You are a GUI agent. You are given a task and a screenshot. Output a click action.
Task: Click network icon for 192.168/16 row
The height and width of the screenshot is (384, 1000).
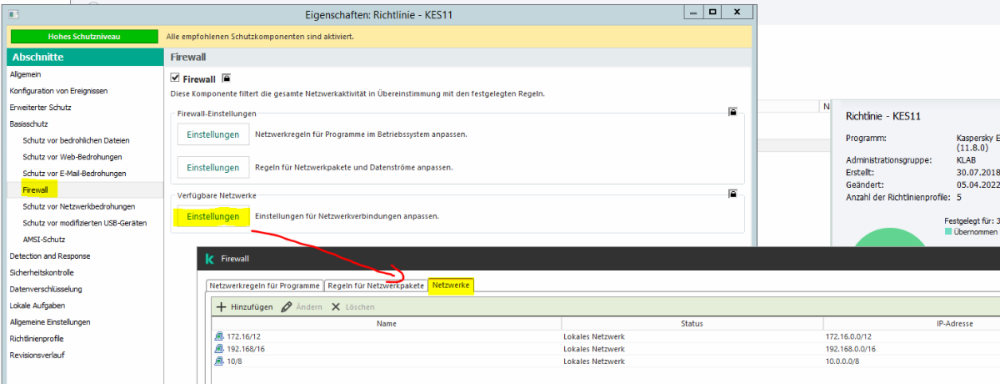219,349
